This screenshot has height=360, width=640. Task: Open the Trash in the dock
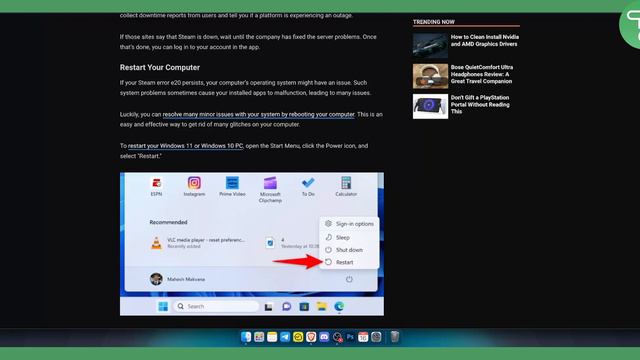[x=394, y=337]
